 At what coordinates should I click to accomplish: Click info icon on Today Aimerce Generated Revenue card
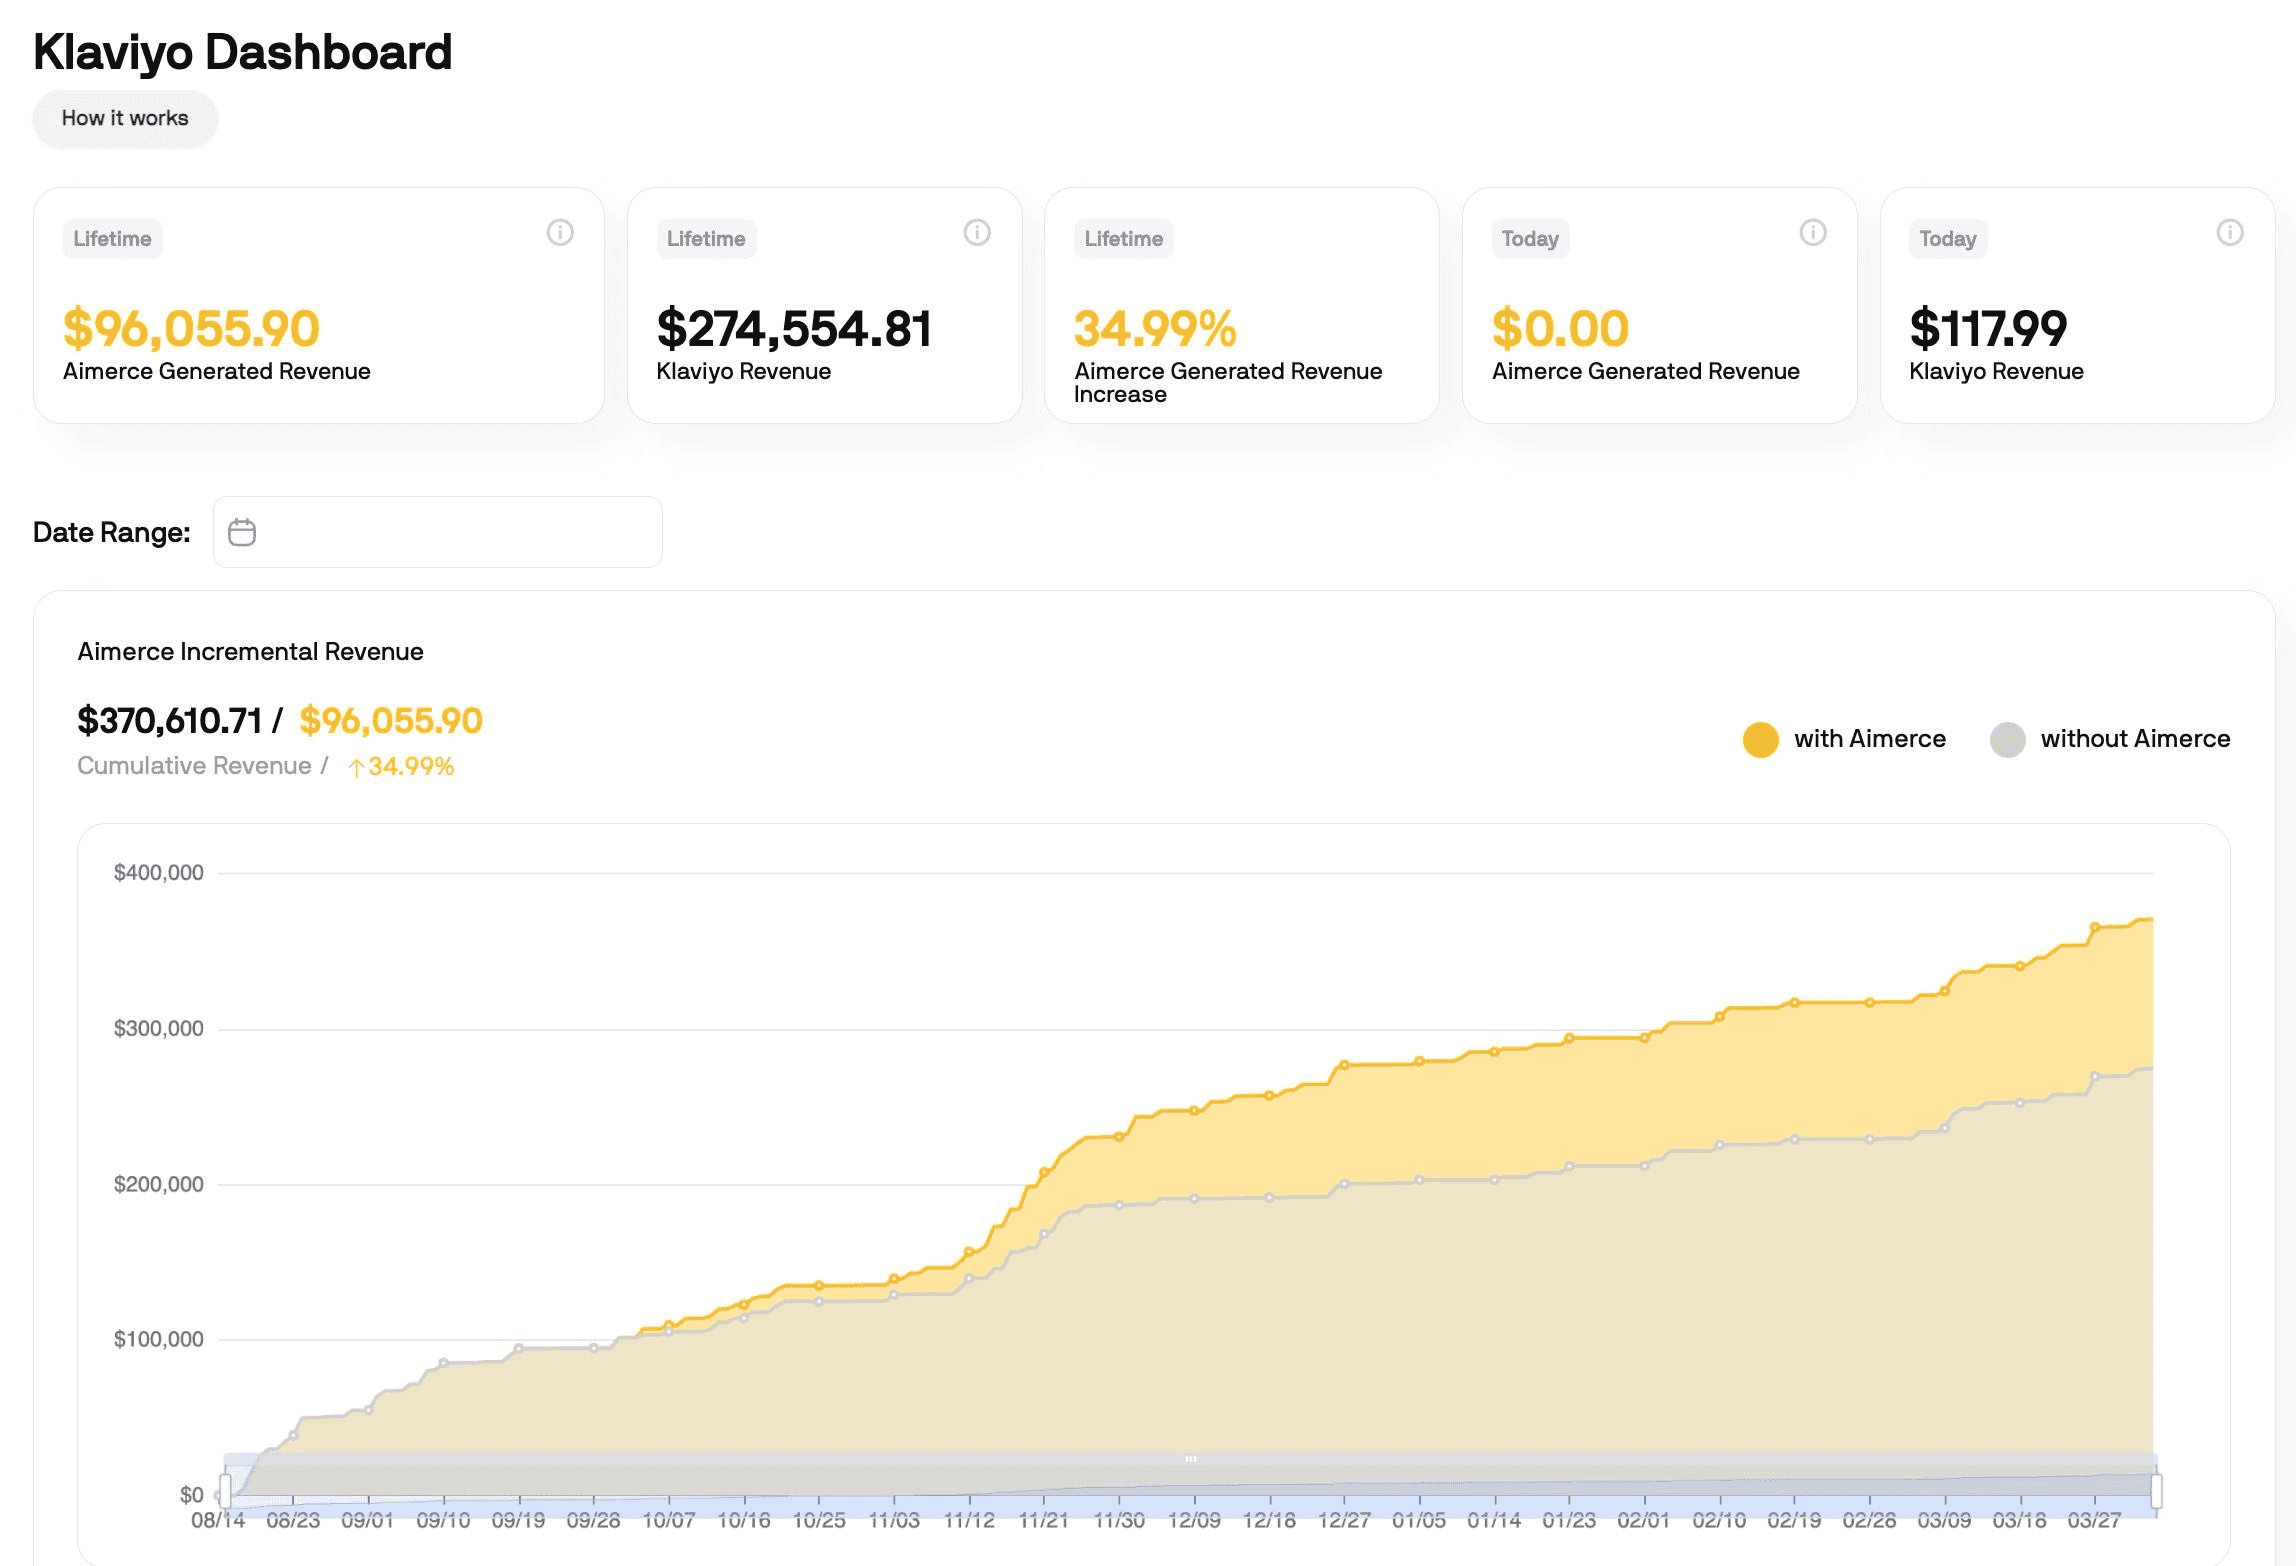click(1813, 233)
